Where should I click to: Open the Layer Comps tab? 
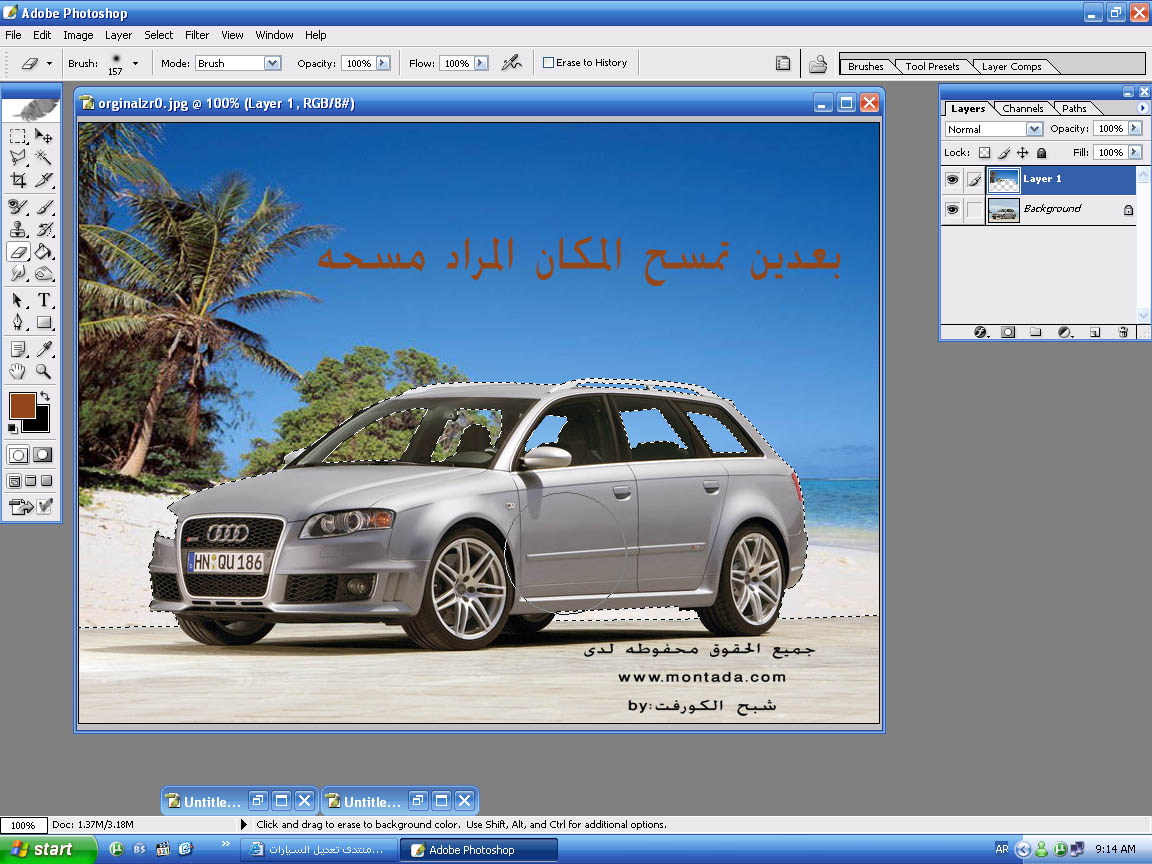1011,66
